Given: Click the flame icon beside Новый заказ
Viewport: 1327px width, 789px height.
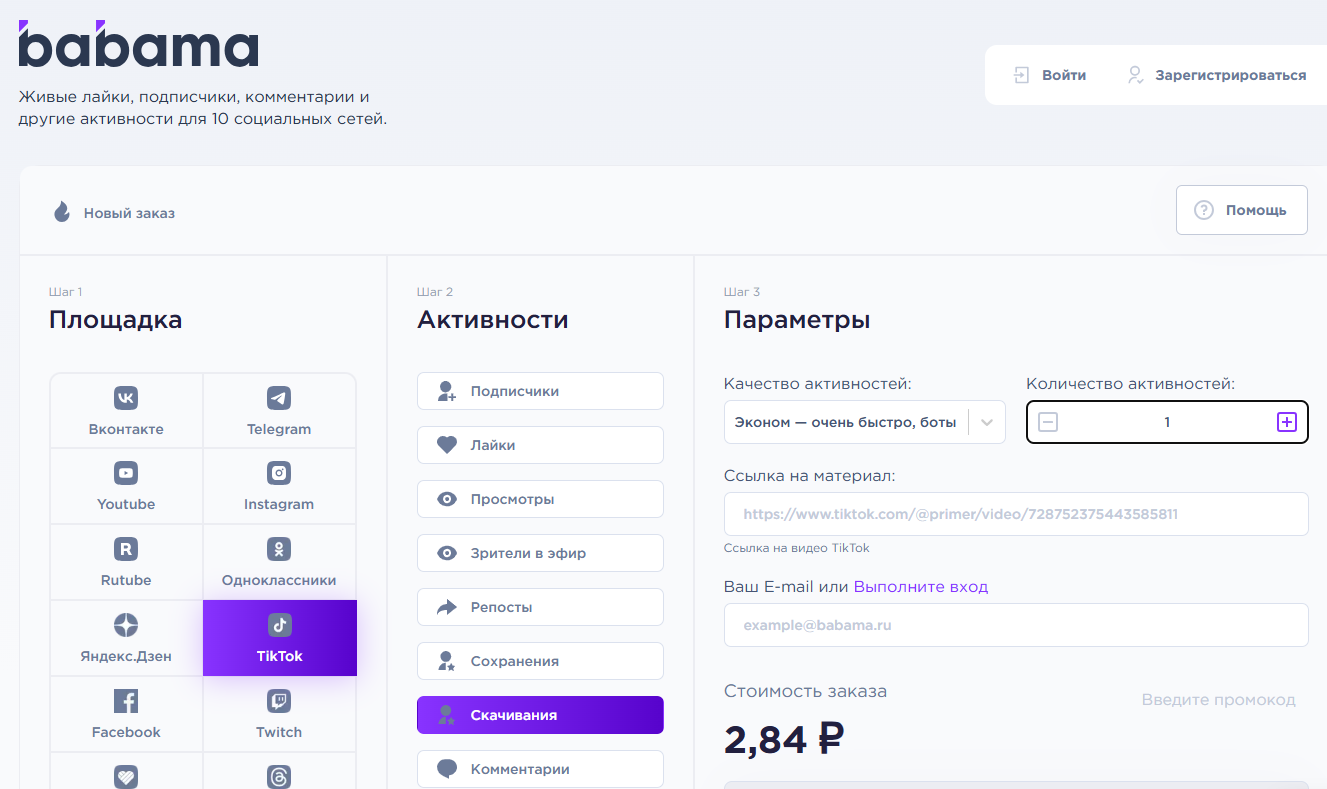Looking at the screenshot, I should [62, 212].
